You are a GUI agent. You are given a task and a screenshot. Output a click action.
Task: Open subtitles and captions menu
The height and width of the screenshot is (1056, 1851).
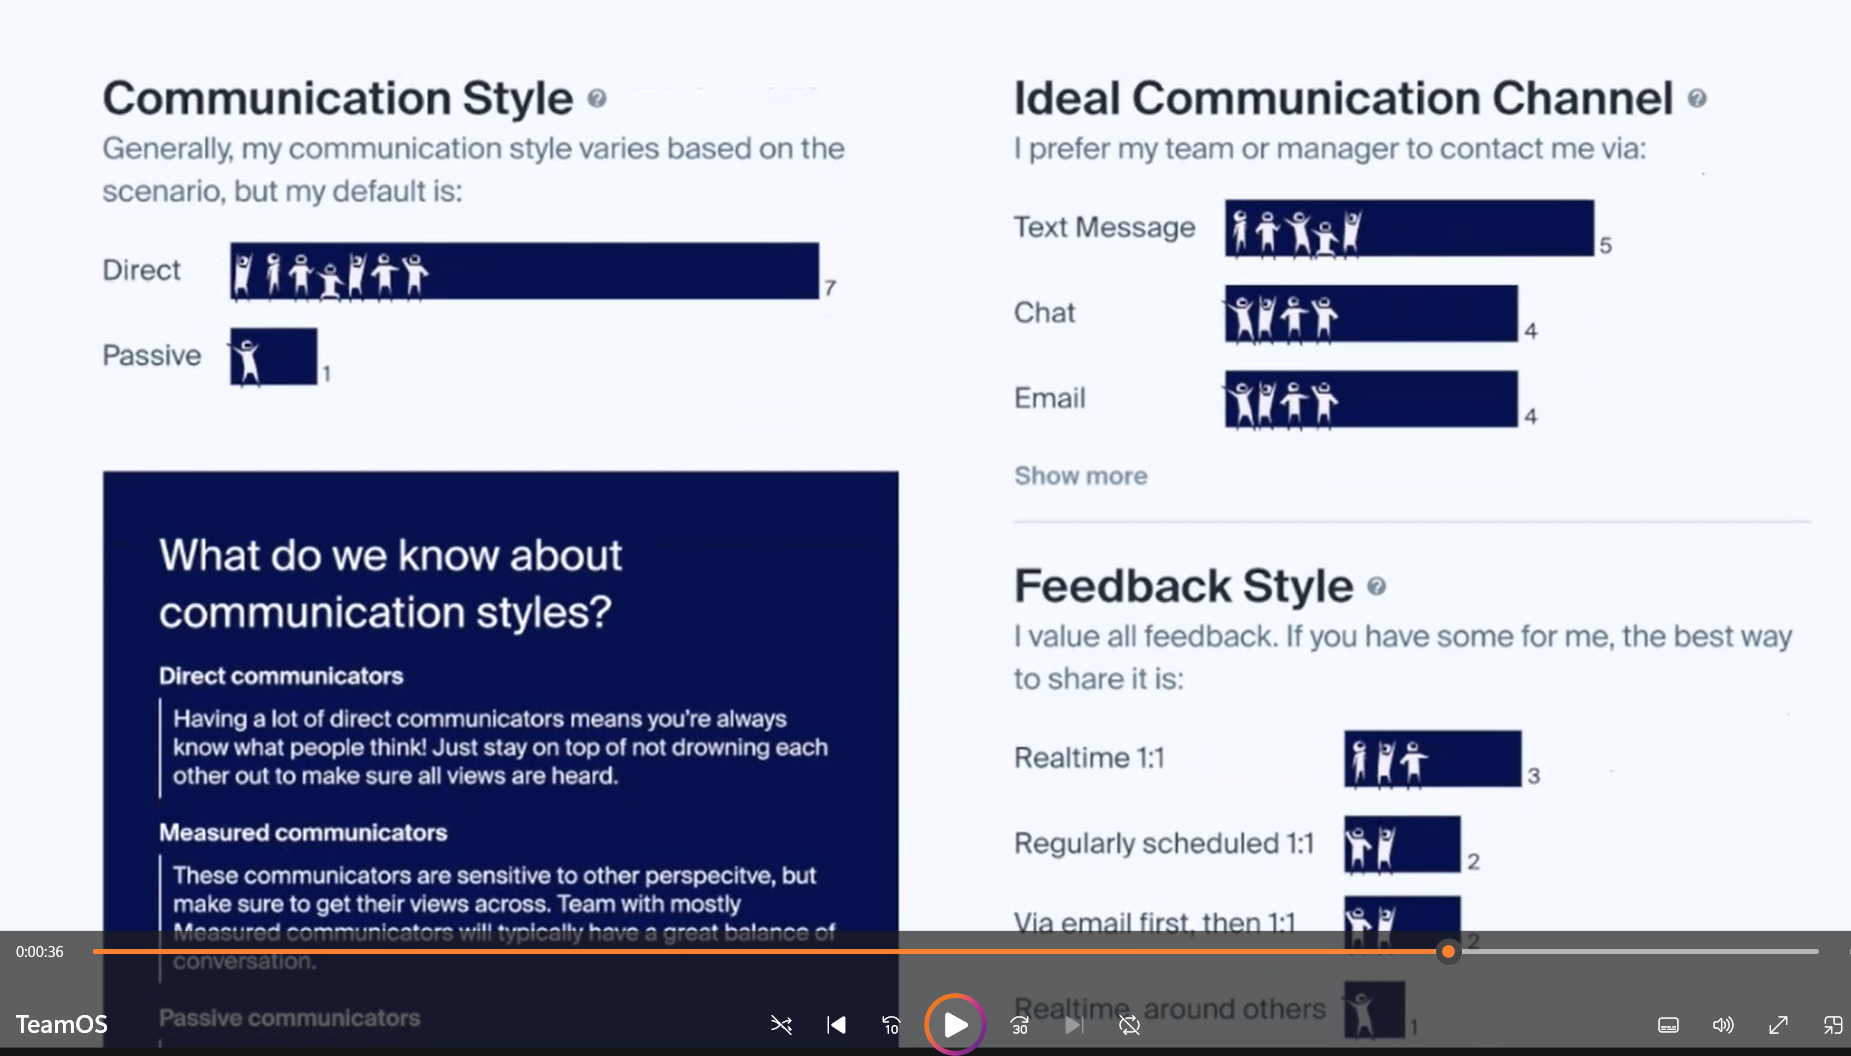(1668, 1025)
